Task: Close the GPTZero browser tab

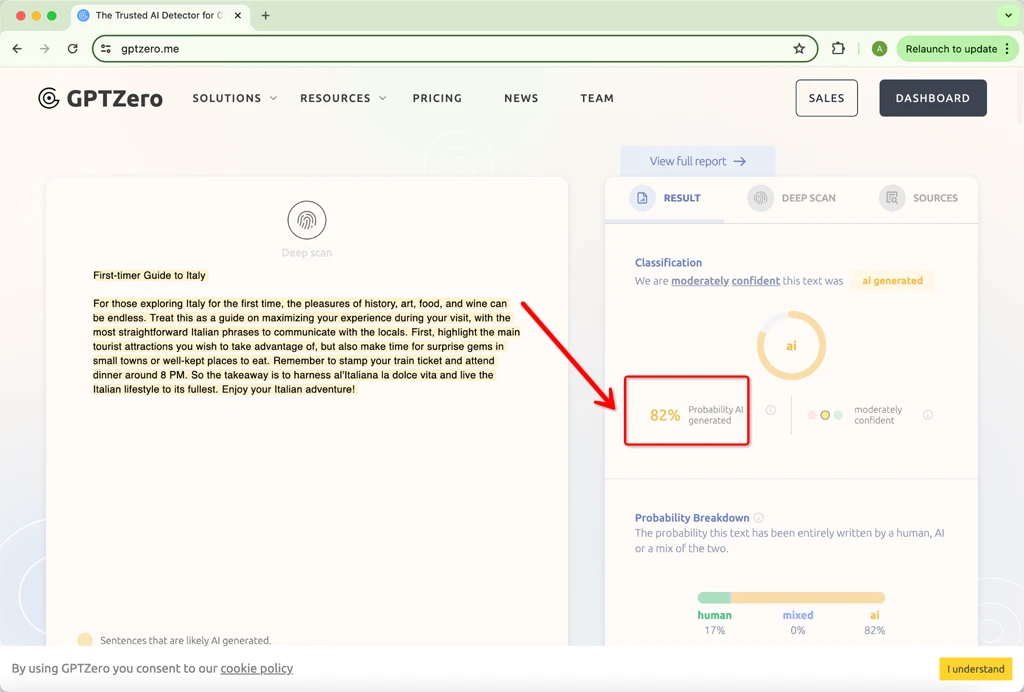Action: click(x=238, y=15)
